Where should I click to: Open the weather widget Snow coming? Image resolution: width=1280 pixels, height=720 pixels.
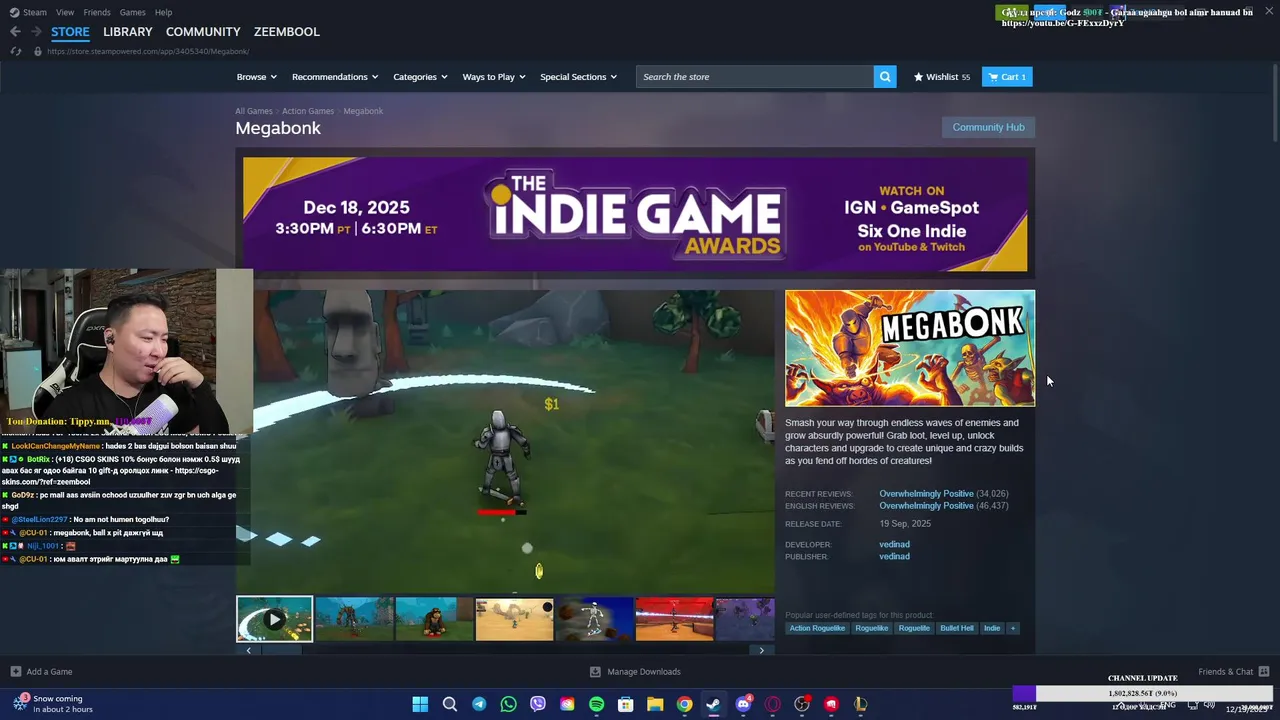click(x=54, y=704)
